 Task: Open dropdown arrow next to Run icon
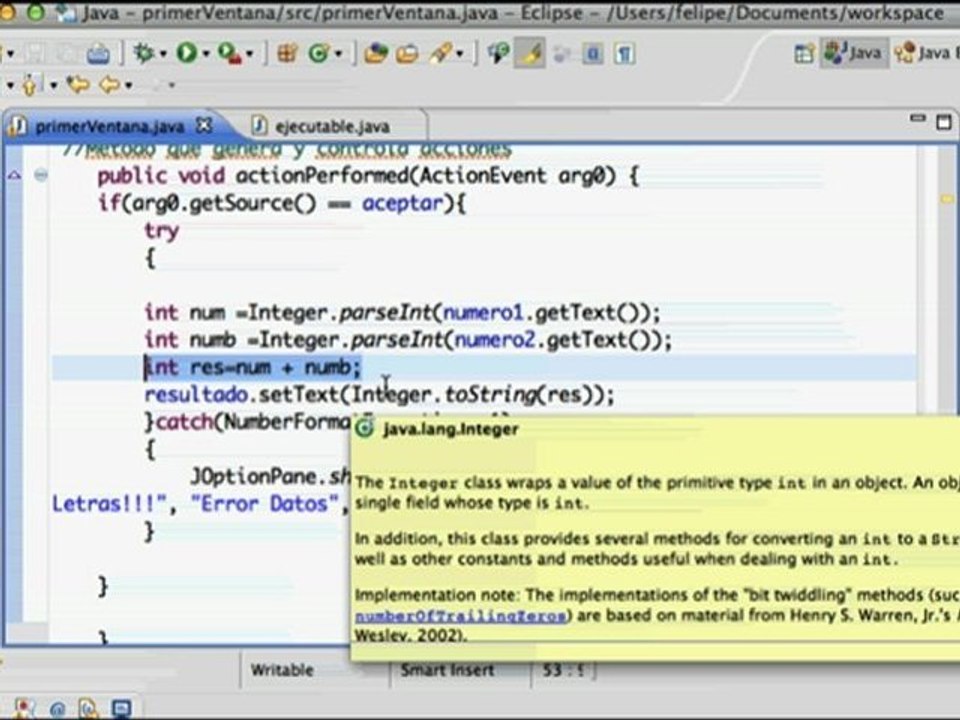(x=206, y=54)
